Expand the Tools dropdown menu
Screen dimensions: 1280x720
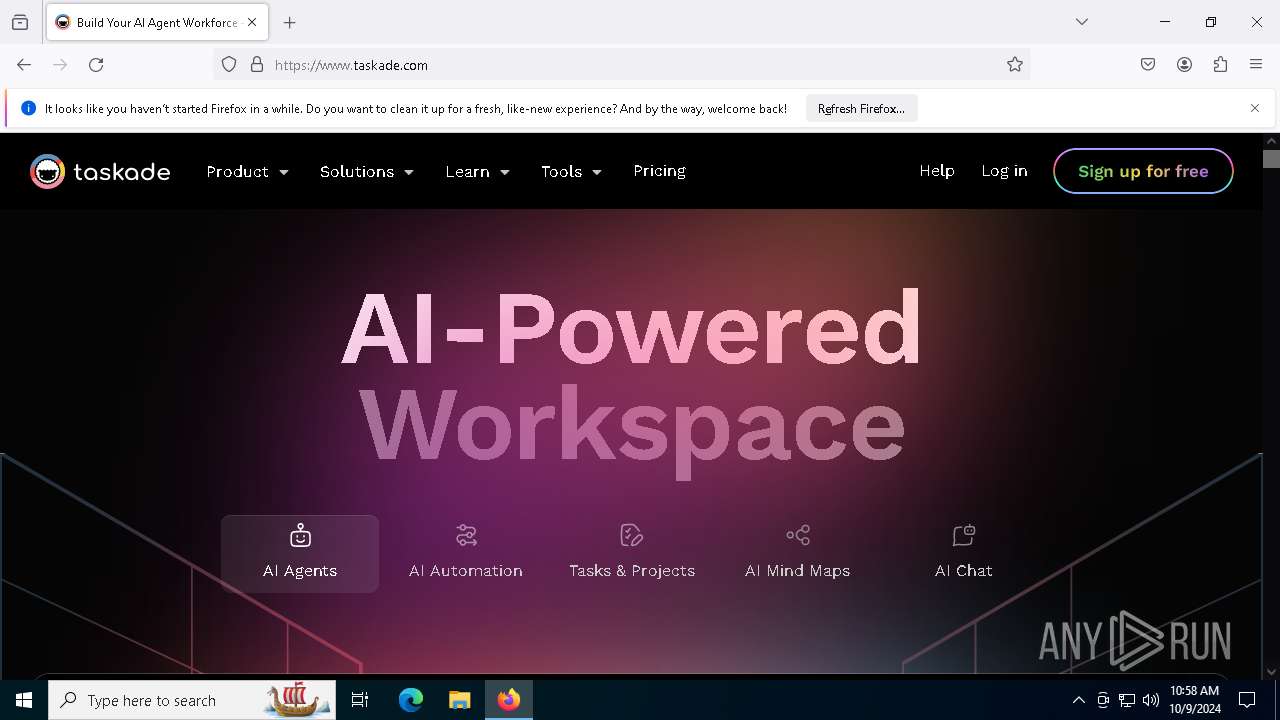click(x=571, y=172)
